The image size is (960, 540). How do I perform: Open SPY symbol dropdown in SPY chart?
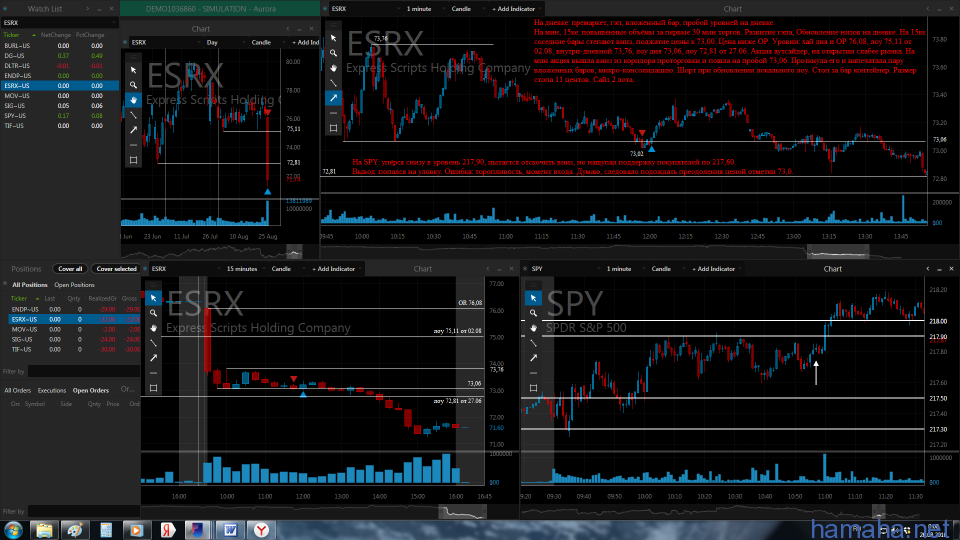coord(563,269)
